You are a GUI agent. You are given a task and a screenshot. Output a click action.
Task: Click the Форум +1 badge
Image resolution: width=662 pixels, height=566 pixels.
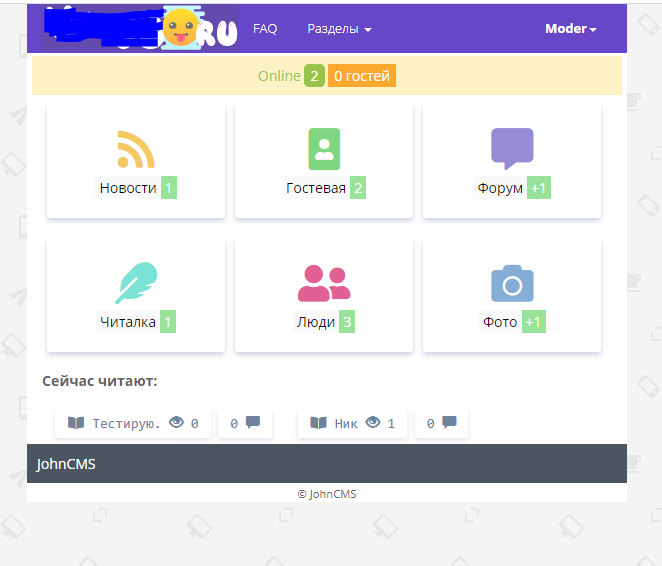538,188
